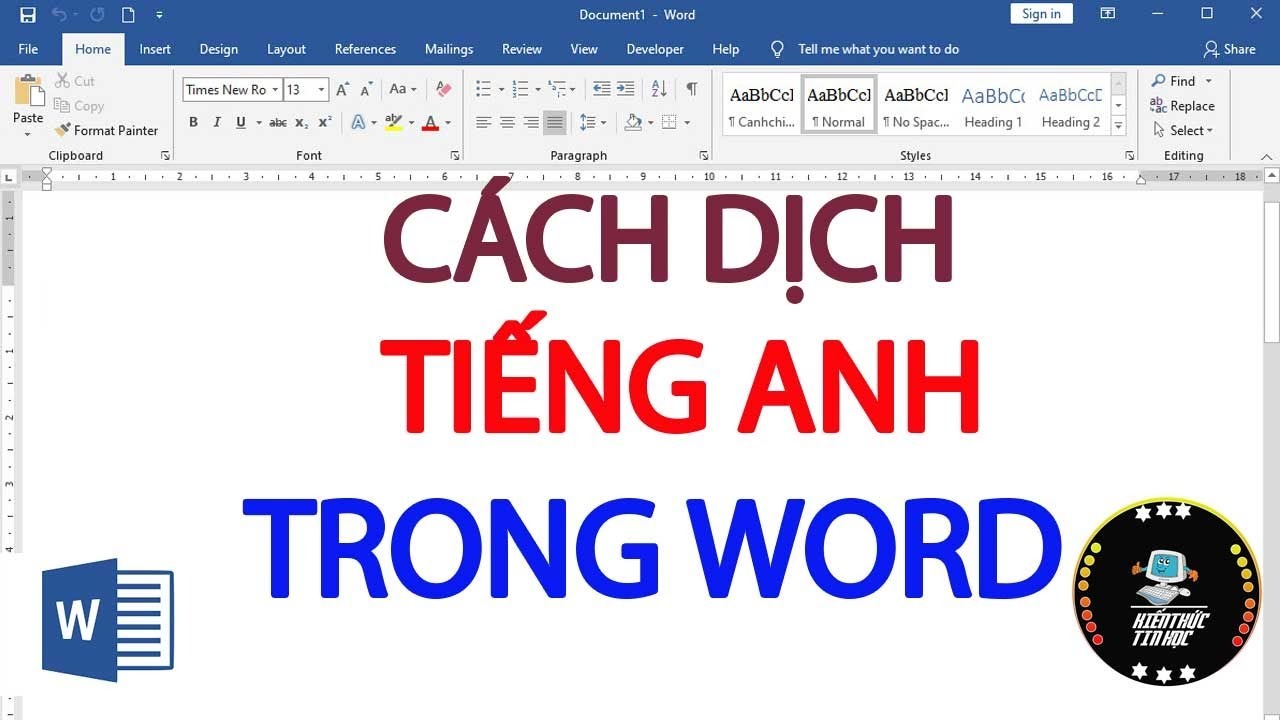Switch to the Insert tab
This screenshot has height=720, width=1280.
155,49
